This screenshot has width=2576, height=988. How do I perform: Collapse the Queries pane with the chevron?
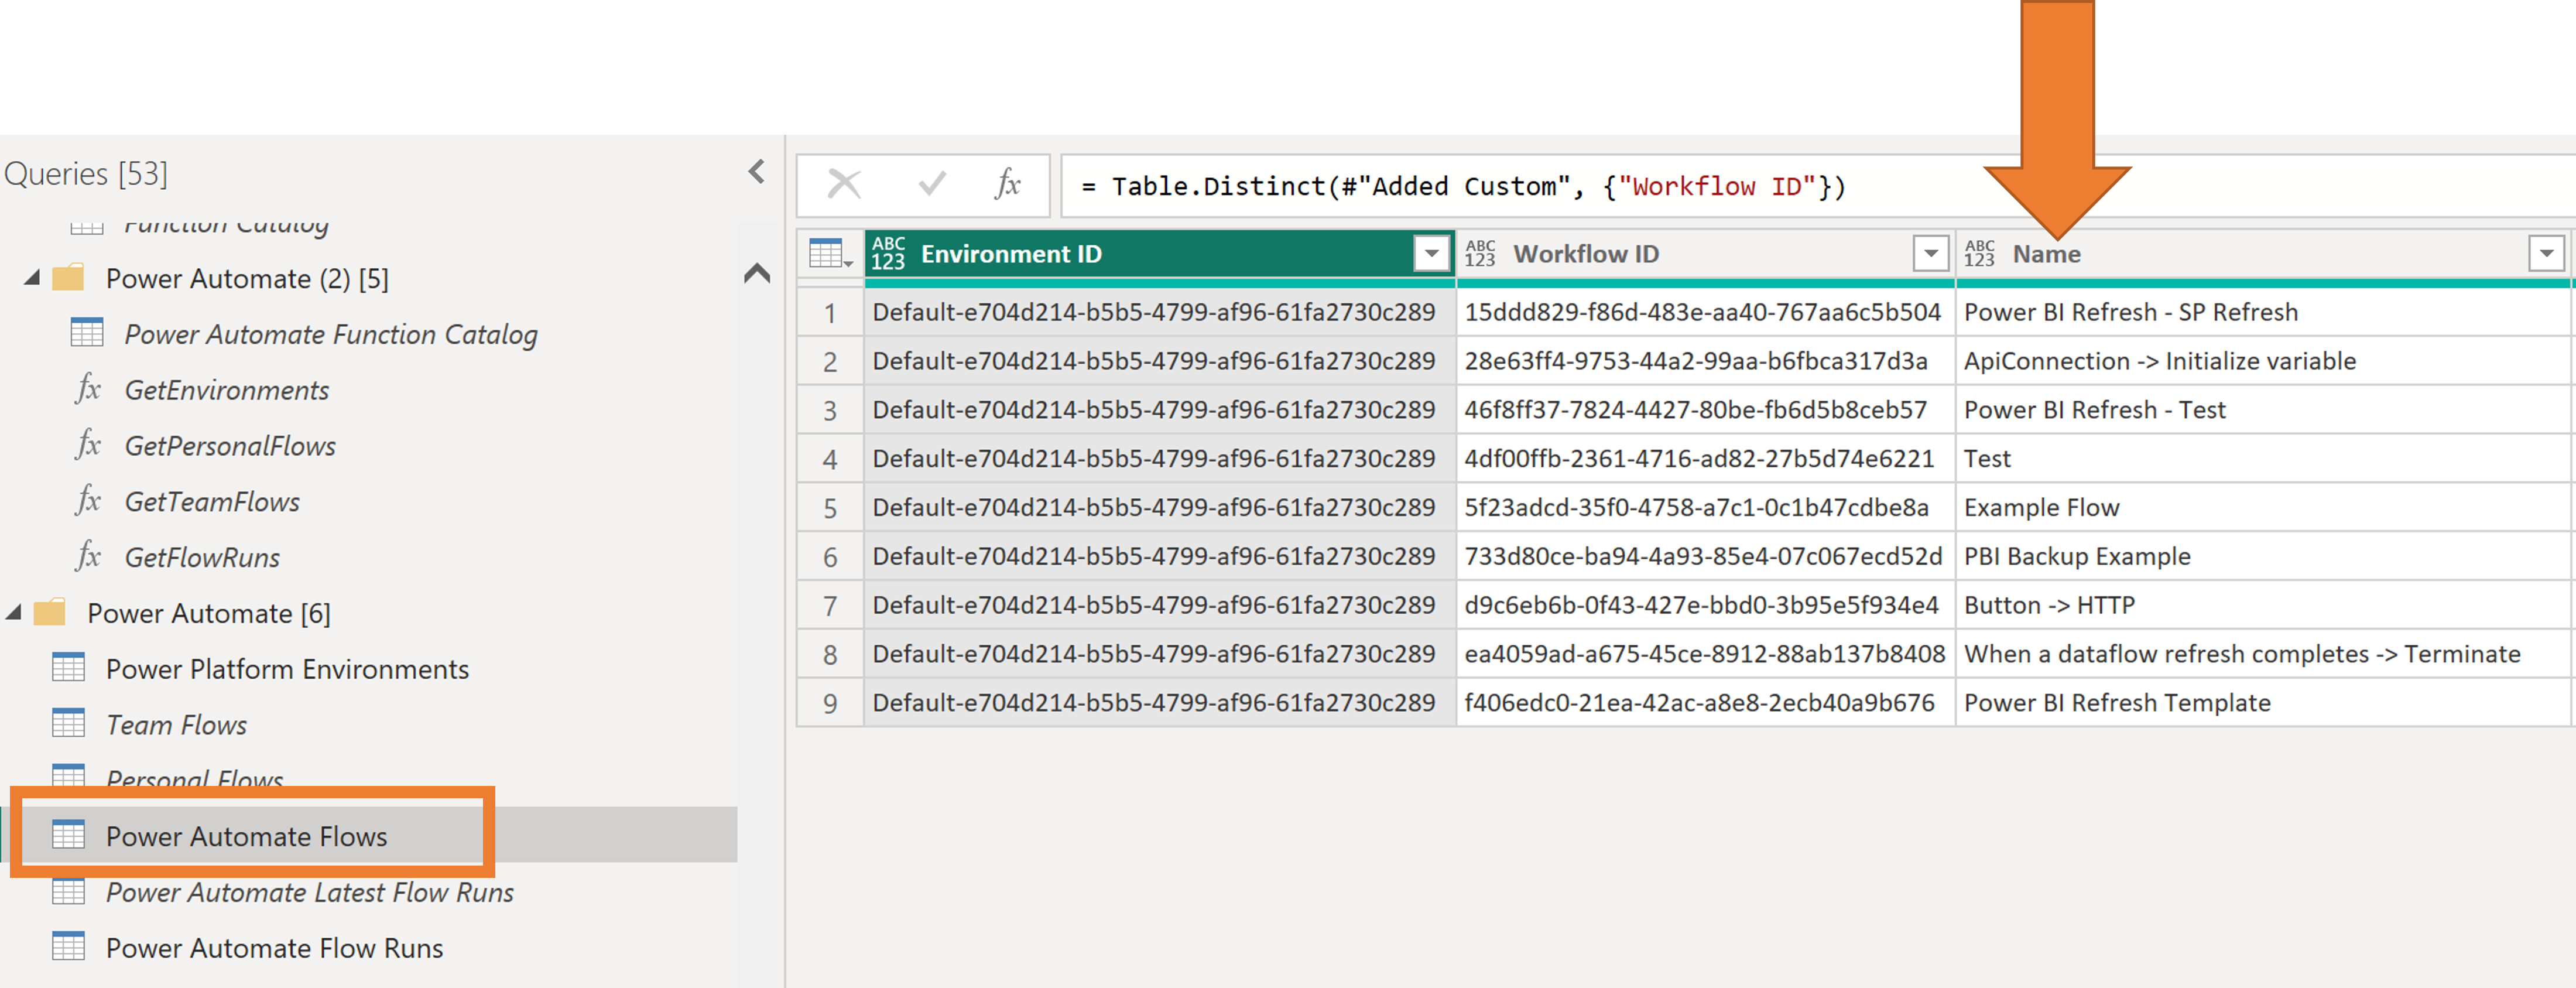click(757, 172)
